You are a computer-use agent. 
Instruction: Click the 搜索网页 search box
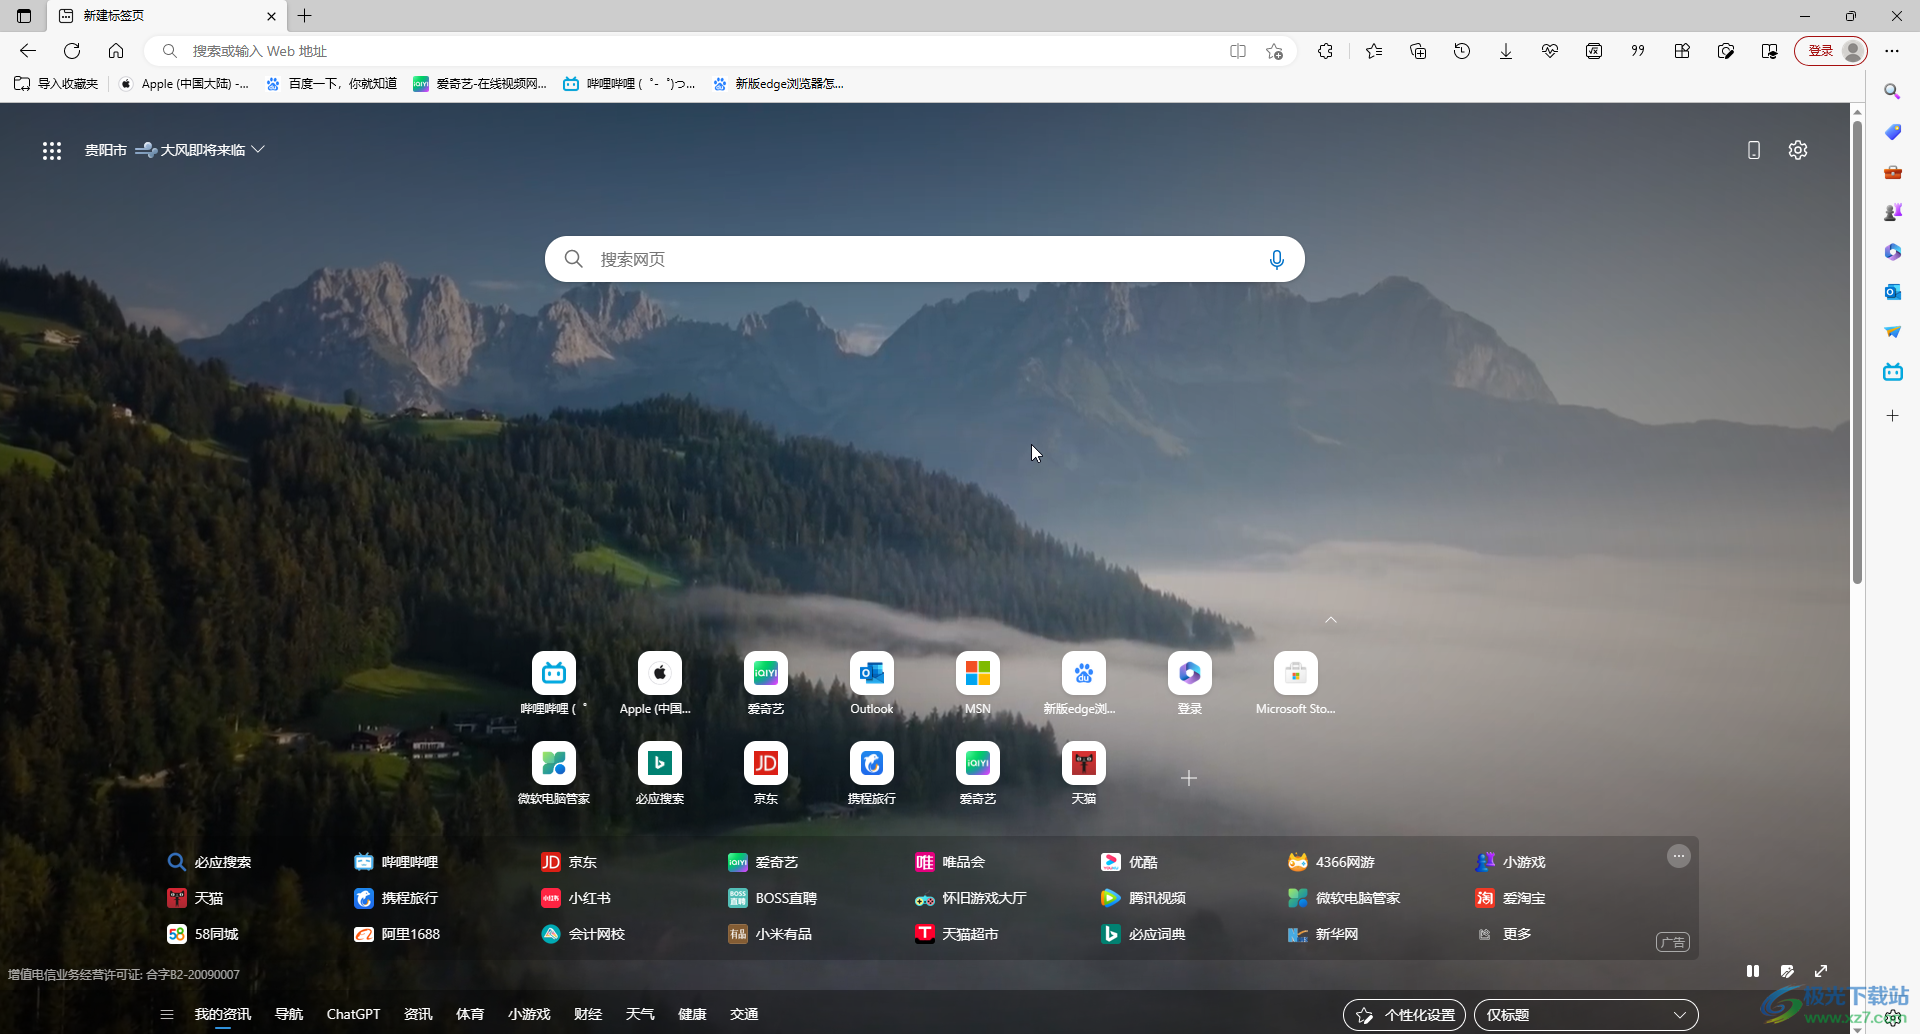(920, 260)
